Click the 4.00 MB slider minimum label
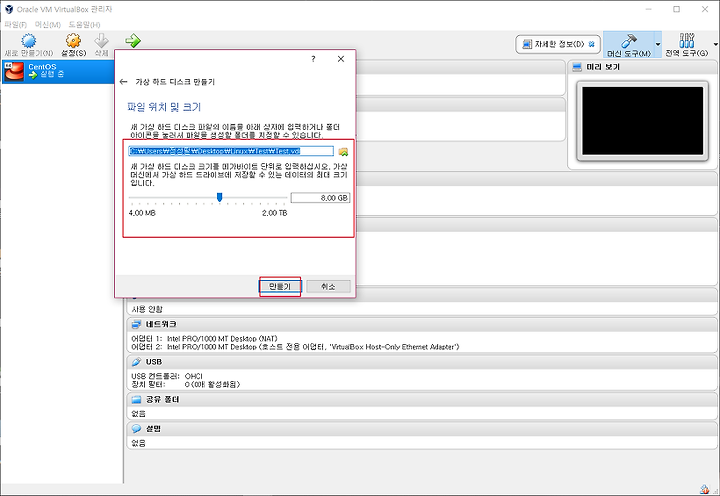Screen dimensions: 720x496 (142, 213)
